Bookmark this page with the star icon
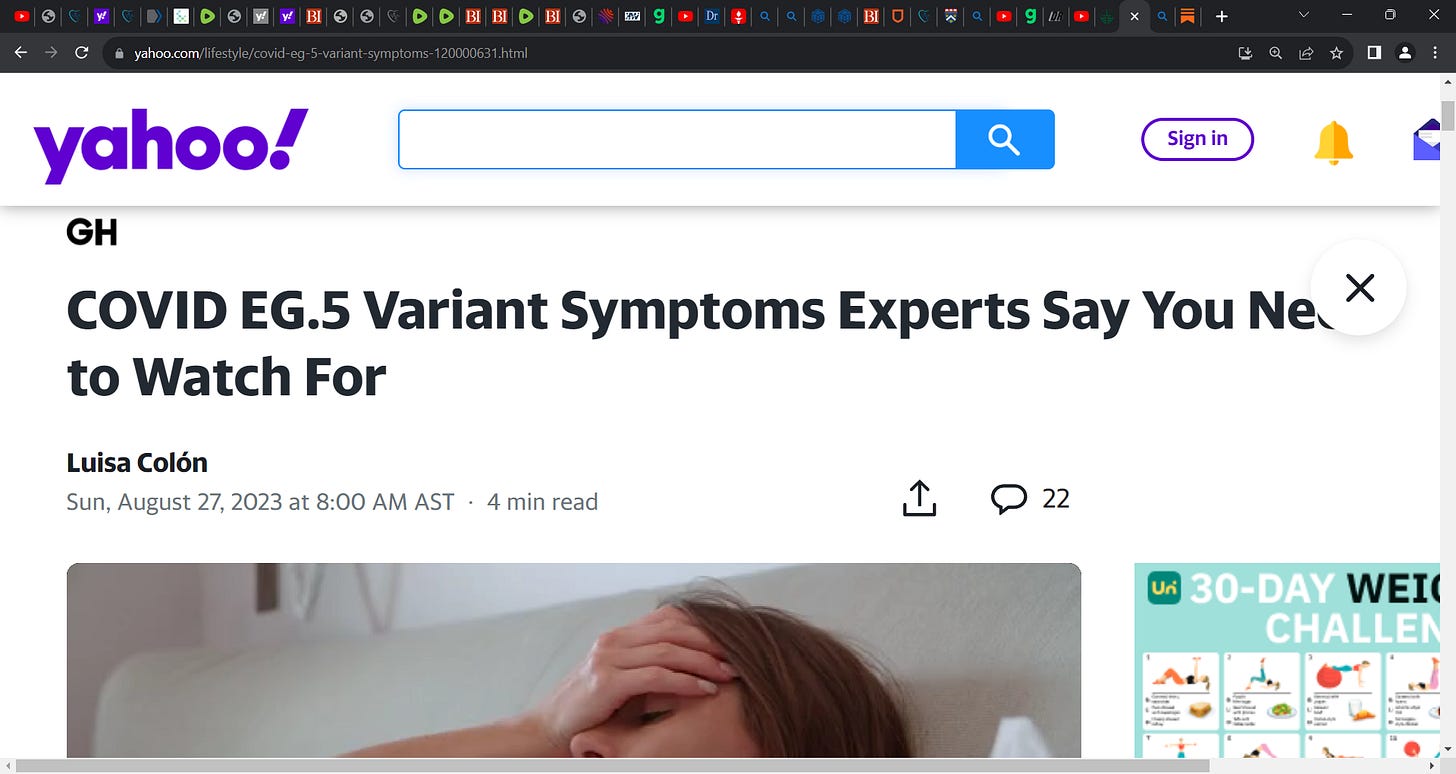1456x774 pixels. pyautogui.click(x=1336, y=53)
